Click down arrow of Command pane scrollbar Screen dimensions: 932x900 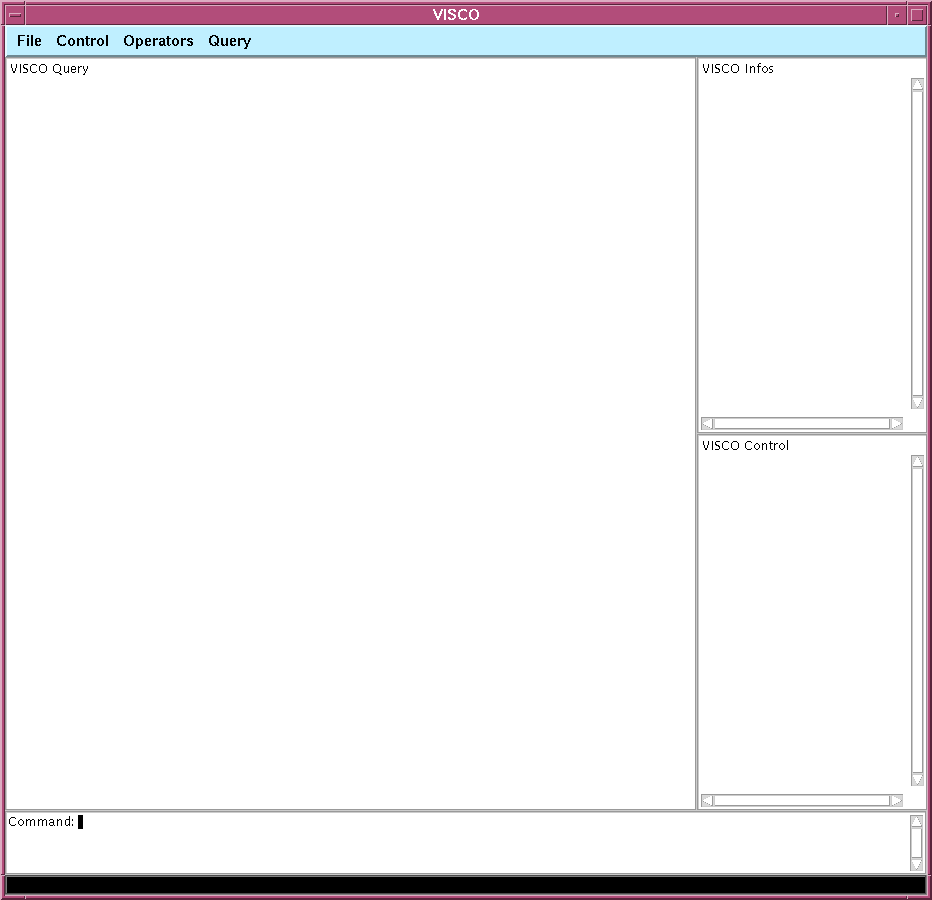tap(916, 864)
